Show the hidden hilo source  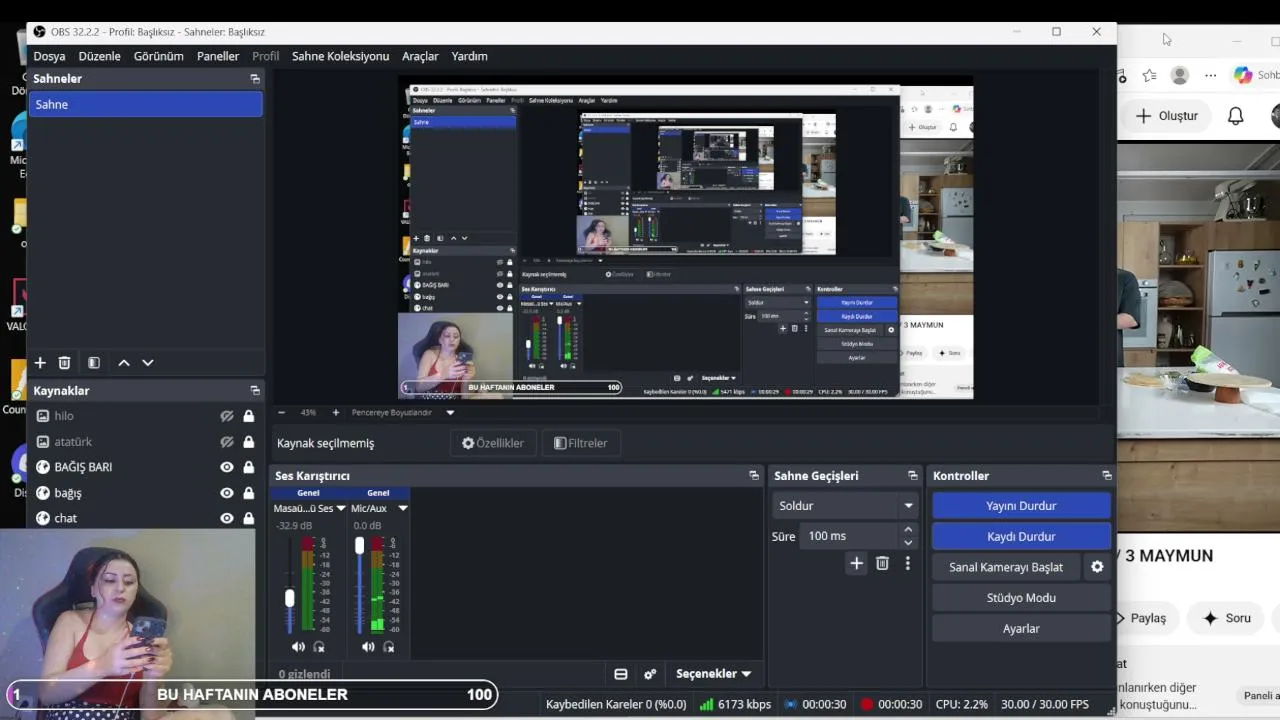[227, 416]
